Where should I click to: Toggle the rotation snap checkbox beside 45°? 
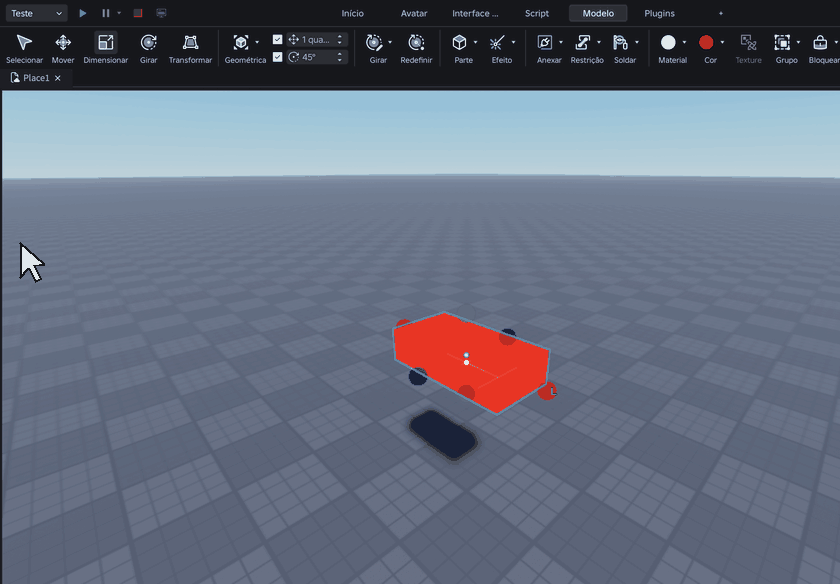[x=278, y=57]
